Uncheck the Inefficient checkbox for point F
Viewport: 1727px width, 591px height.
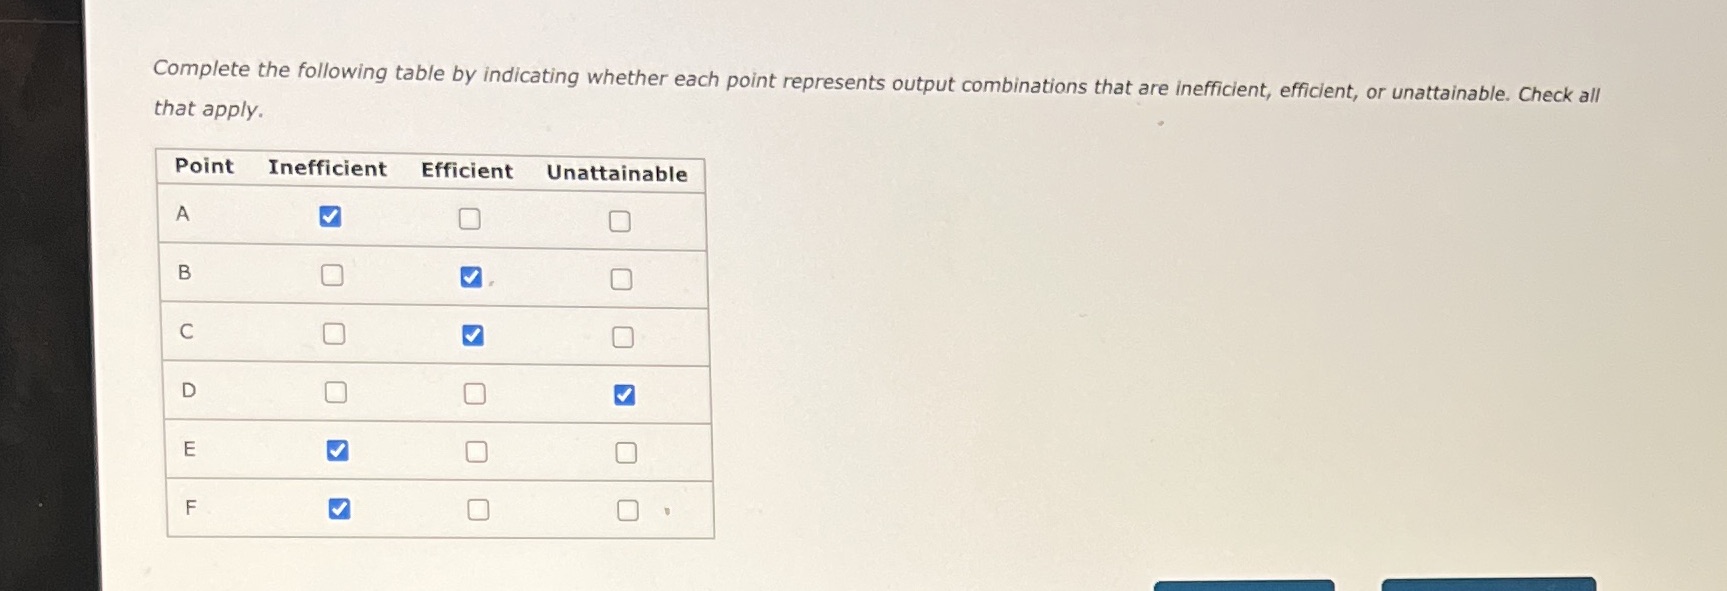[x=340, y=508]
